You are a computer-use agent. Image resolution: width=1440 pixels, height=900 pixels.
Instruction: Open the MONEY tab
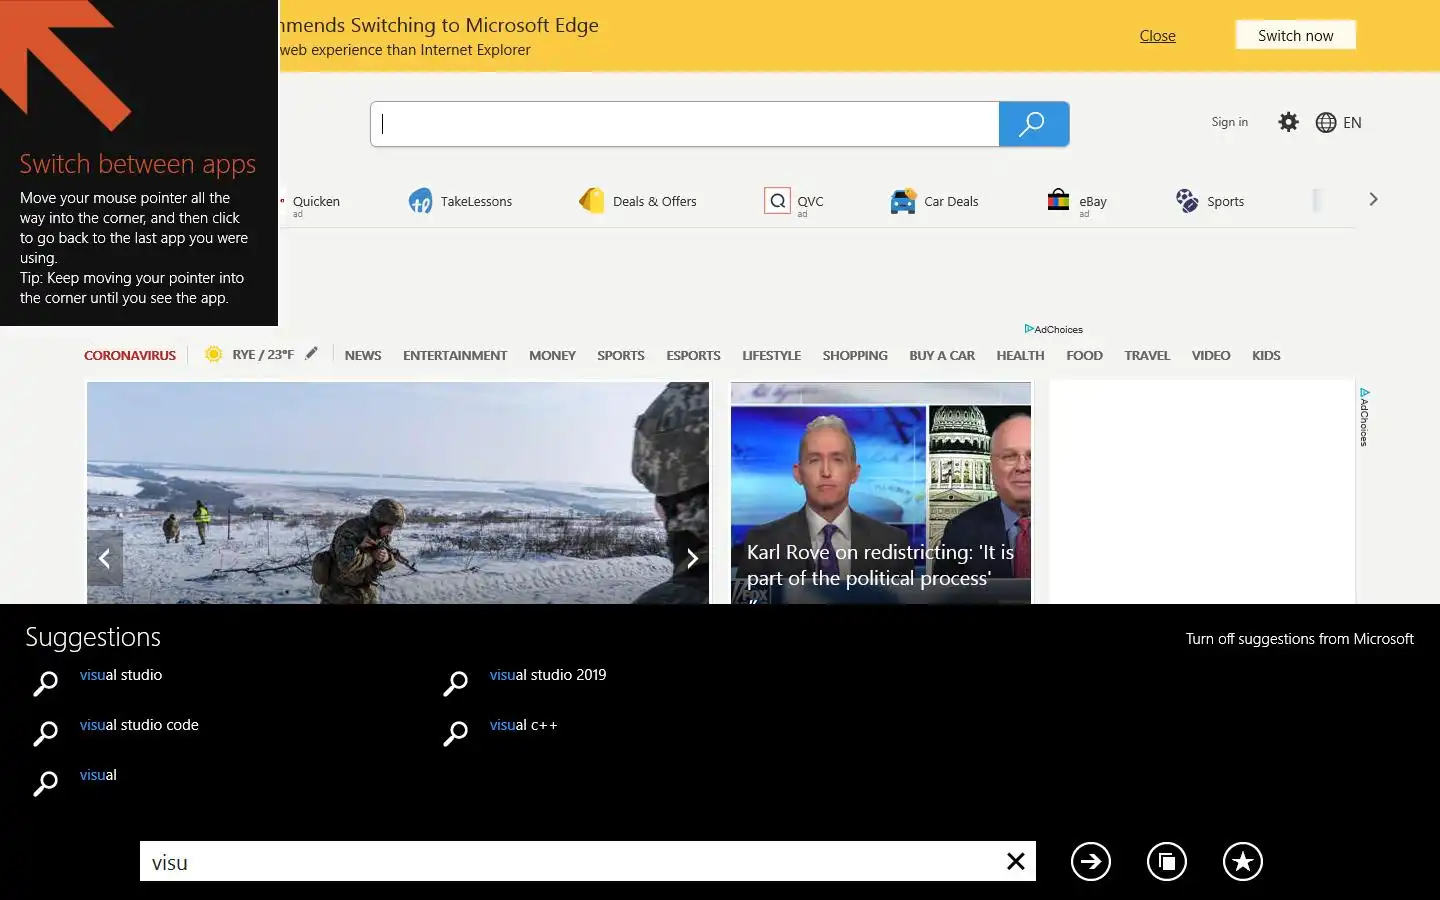[552, 355]
